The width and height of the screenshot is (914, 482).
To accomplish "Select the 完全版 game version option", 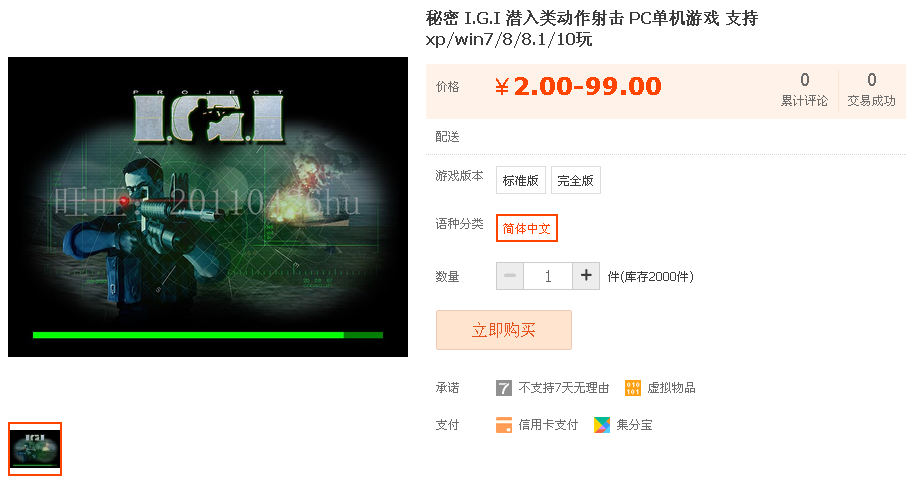I will tap(575, 180).
